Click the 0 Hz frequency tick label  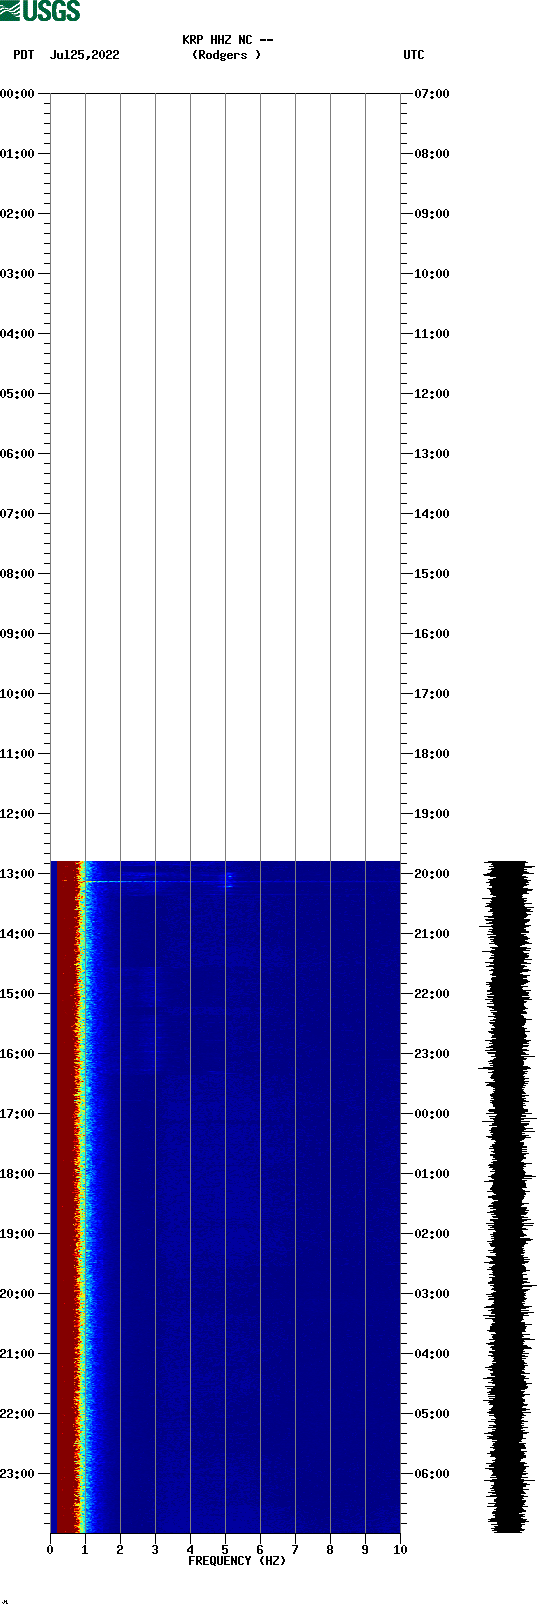pos(50,1550)
